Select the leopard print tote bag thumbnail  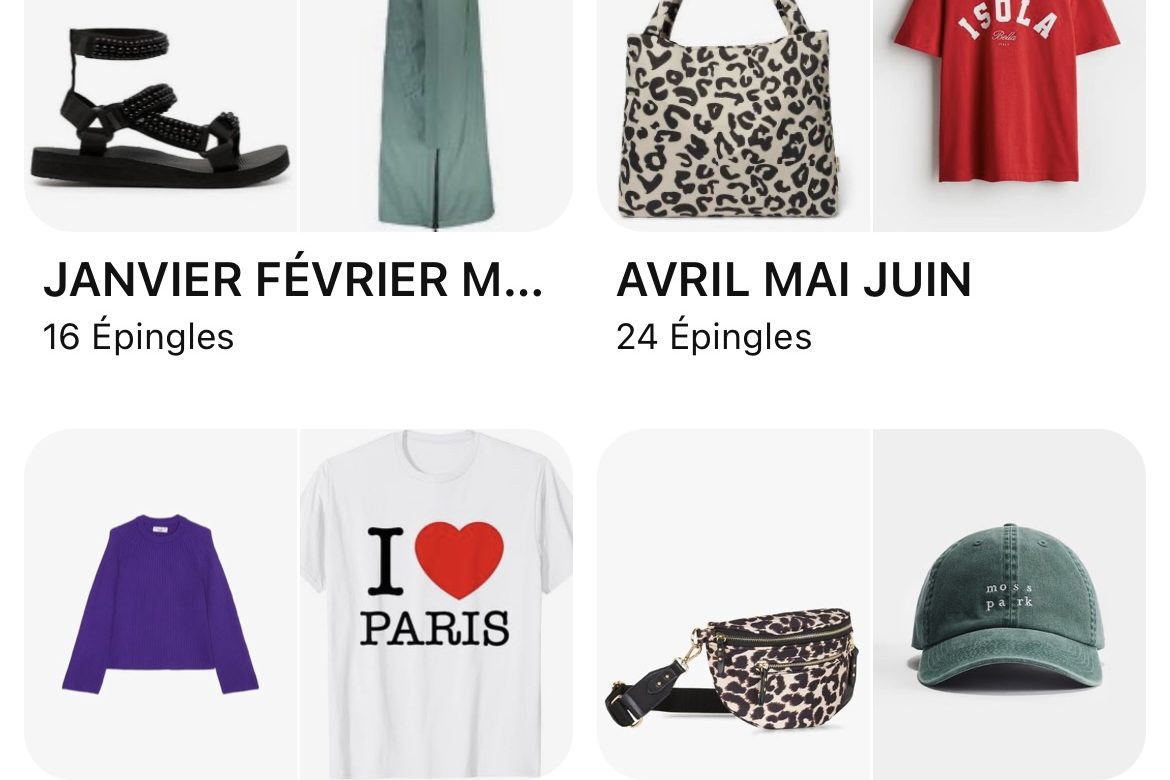pos(733,116)
